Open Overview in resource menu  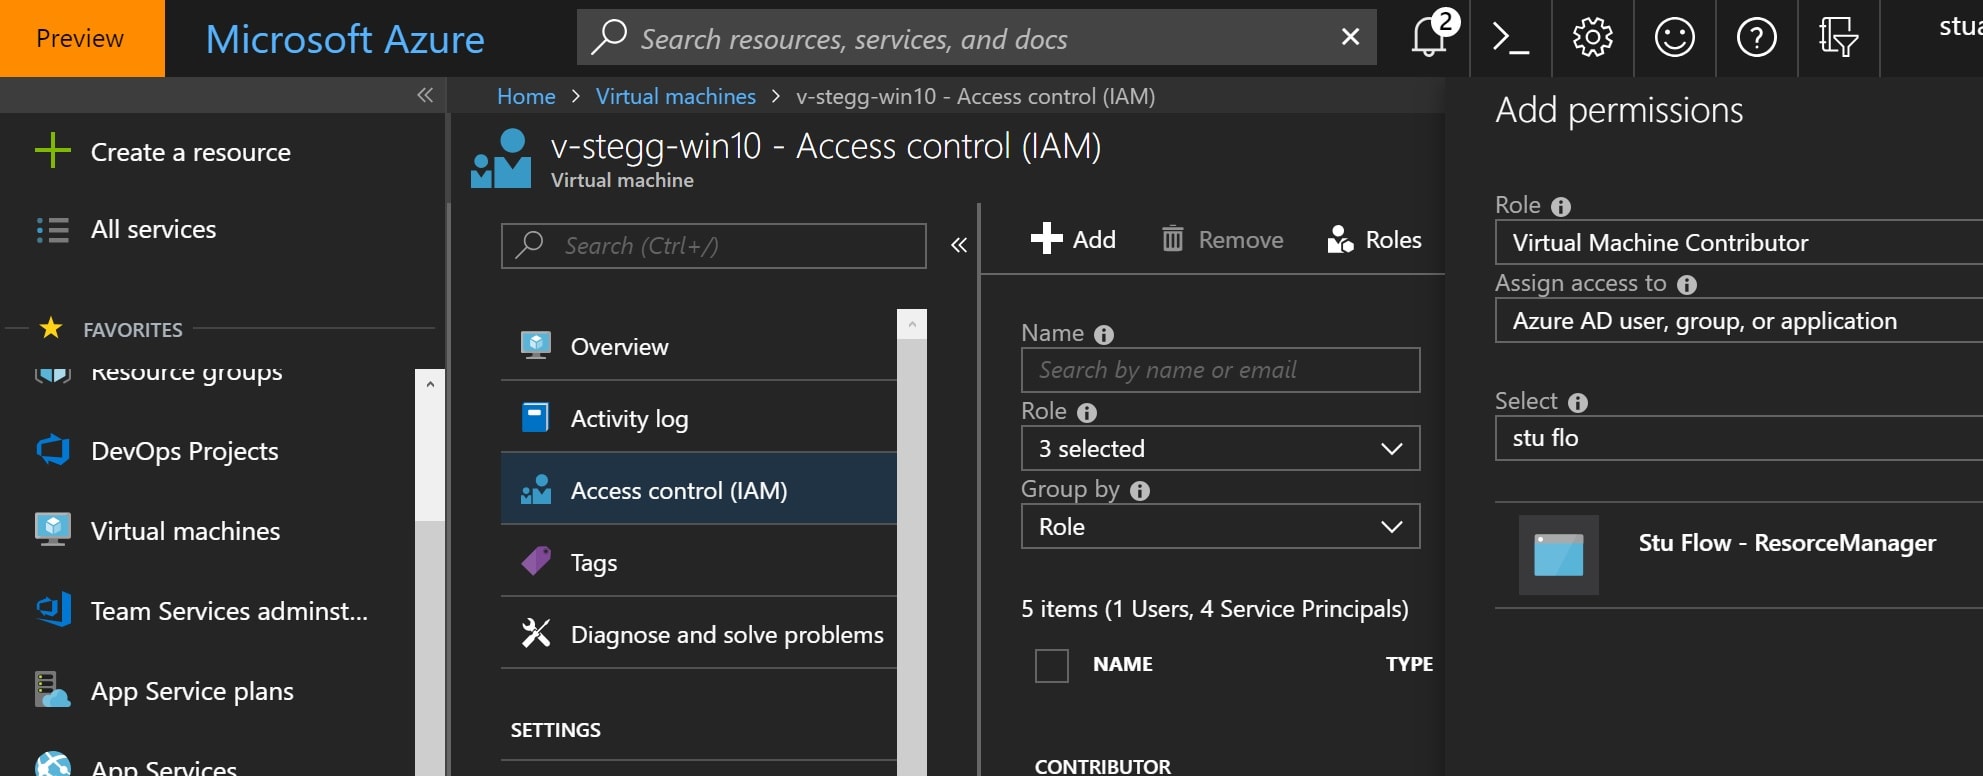(698, 346)
